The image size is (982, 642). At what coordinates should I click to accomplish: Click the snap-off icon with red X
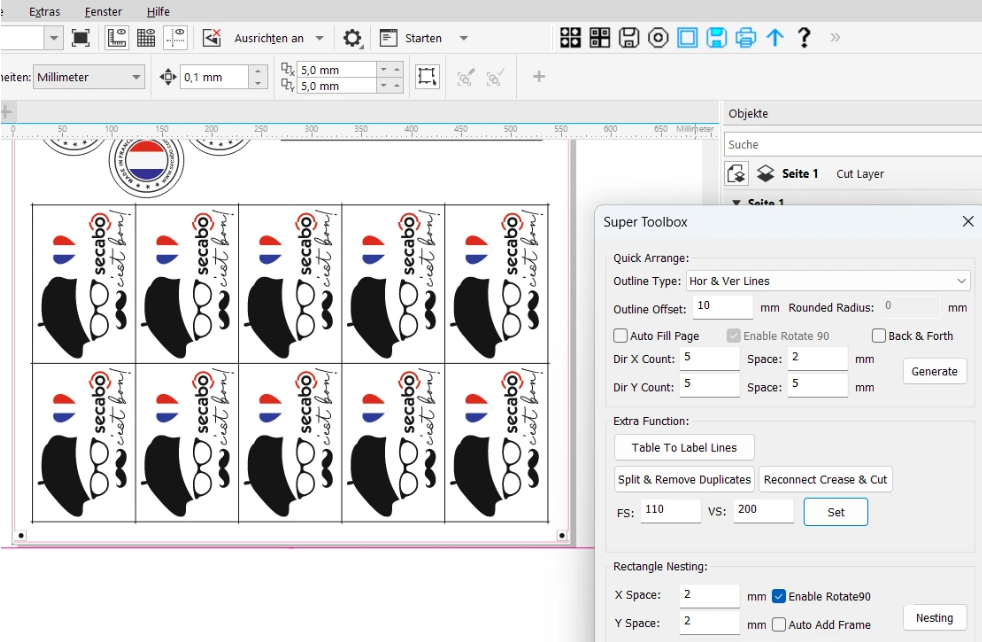pos(212,38)
